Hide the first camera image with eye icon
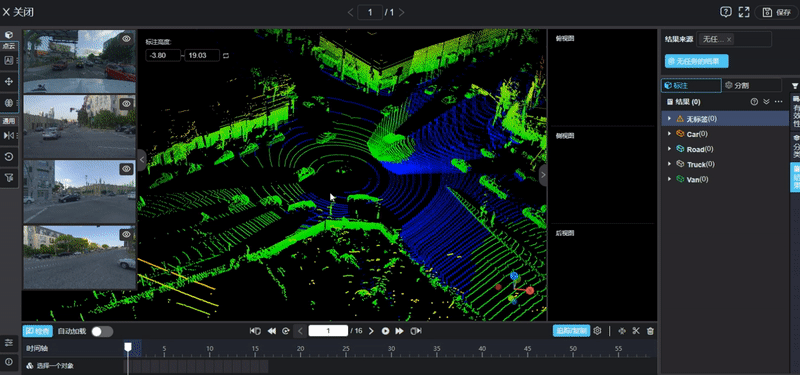 click(x=127, y=39)
